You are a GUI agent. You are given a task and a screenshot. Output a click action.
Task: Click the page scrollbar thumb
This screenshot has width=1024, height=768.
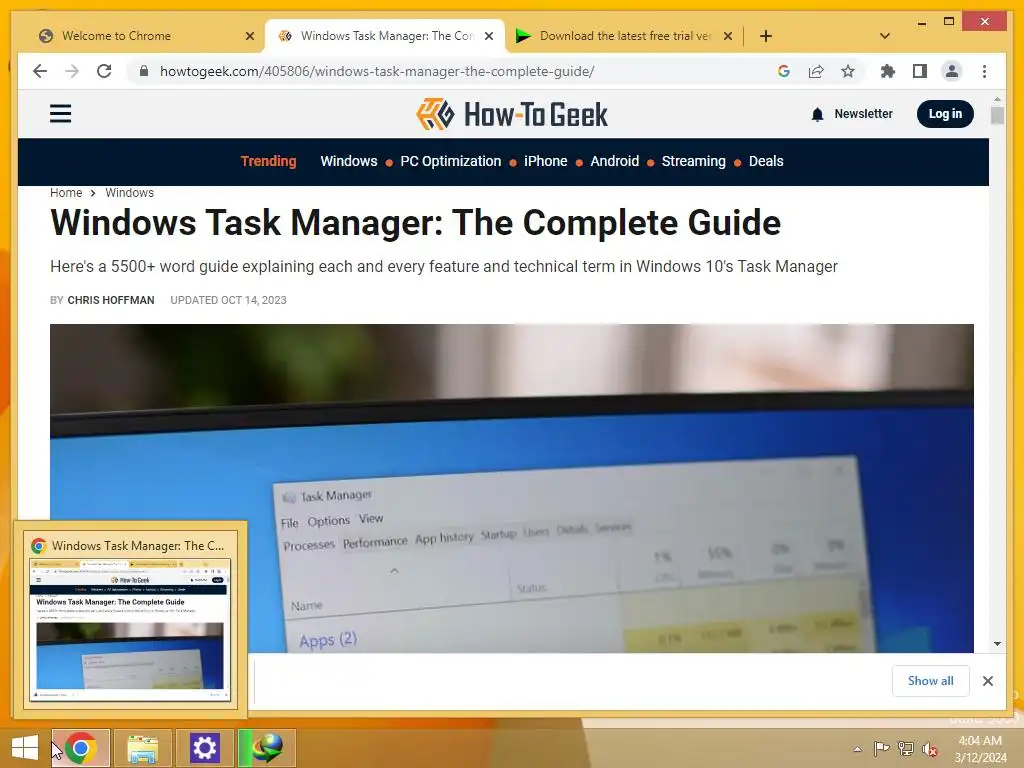point(997,116)
